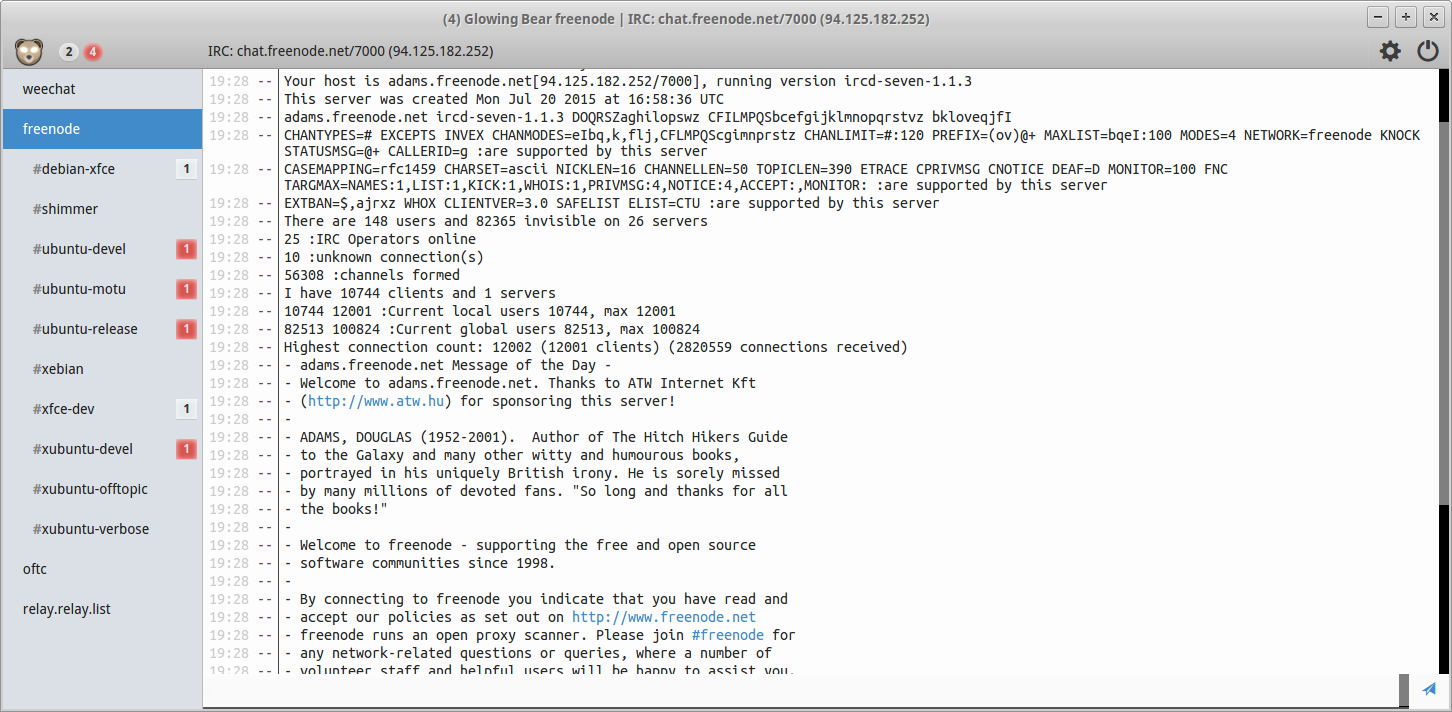Screen dimensions: 1452x712
Task: Switch to #ubuntu-release channel
Action: [85, 329]
